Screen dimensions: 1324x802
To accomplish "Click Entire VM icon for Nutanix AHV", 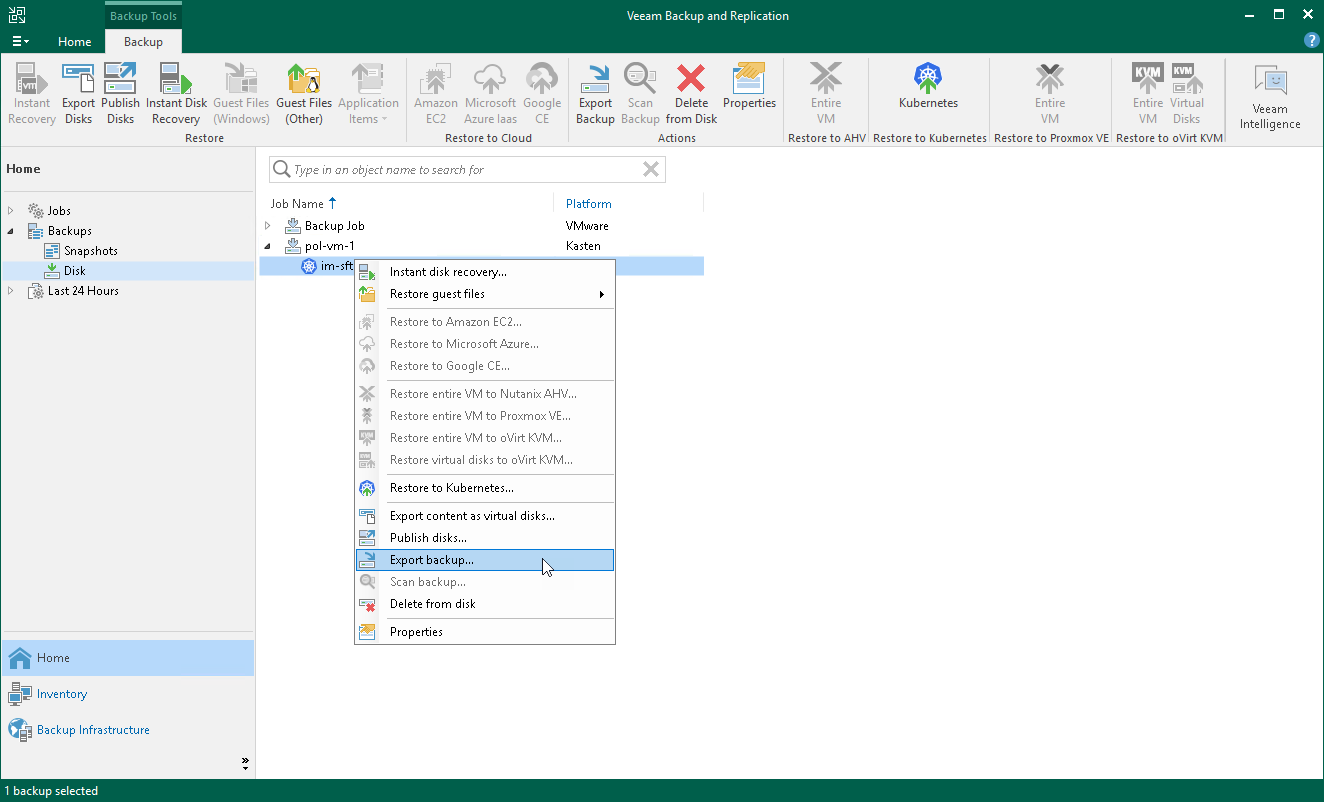I will coord(826,94).
